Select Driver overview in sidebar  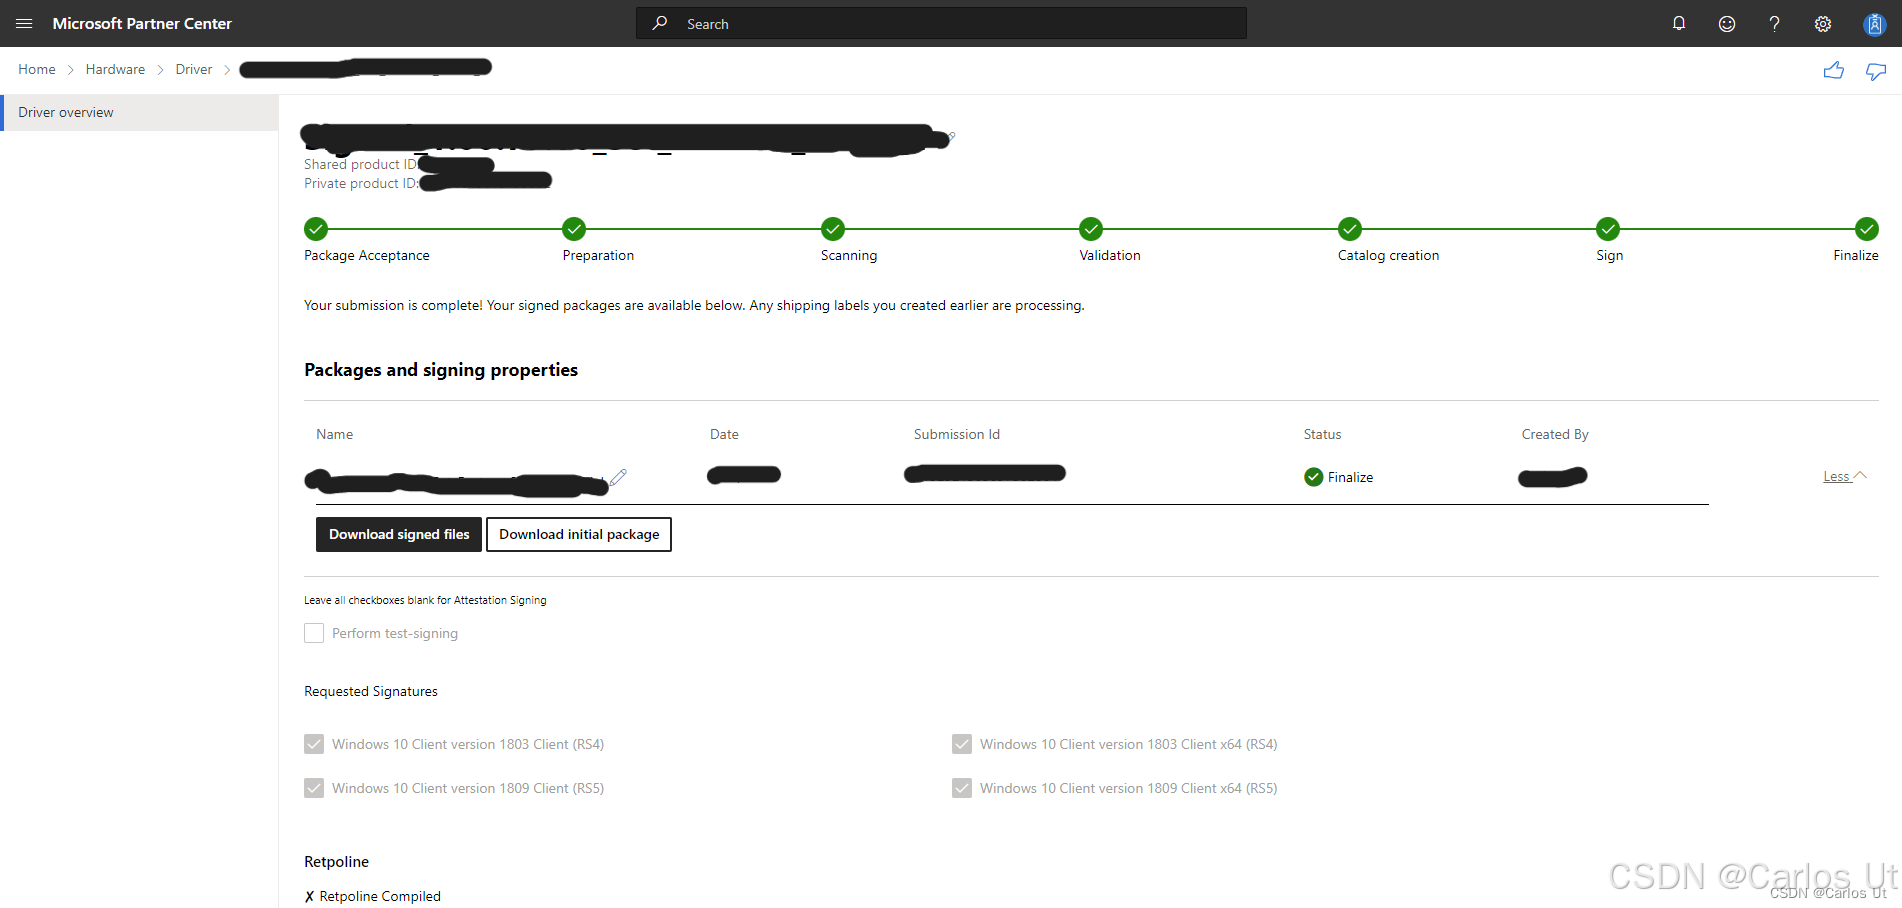click(139, 113)
